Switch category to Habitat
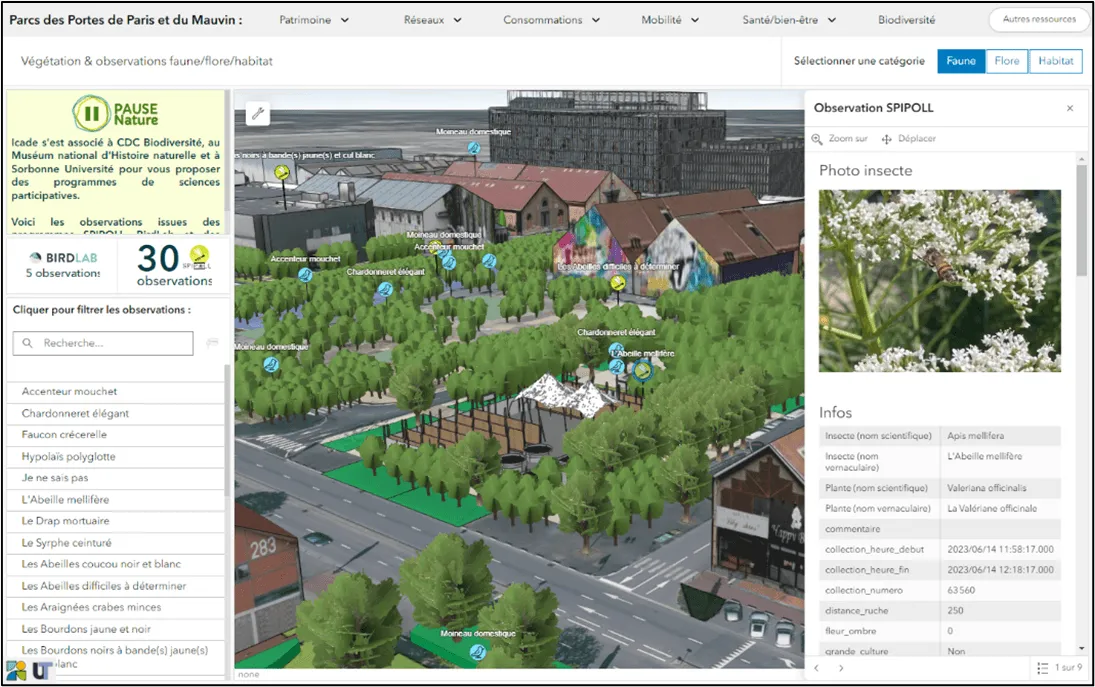The width and height of the screenshot is (1095, 687). (x=1056, y=61)
